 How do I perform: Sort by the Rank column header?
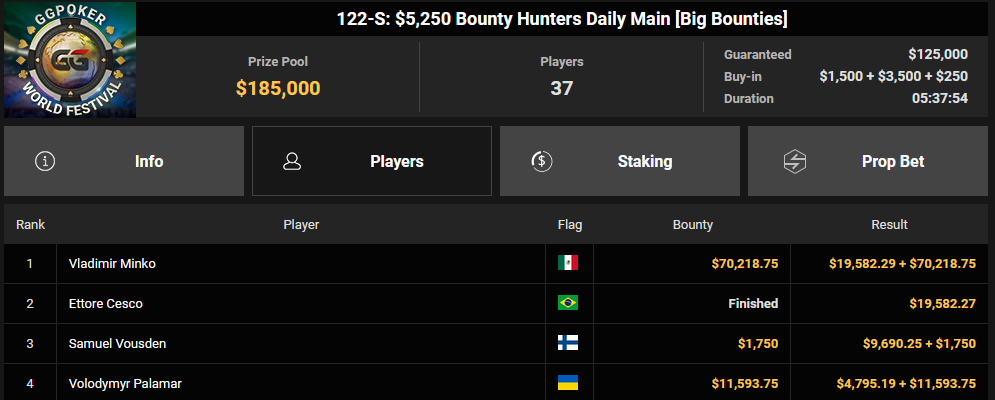[x=30, y=225]
